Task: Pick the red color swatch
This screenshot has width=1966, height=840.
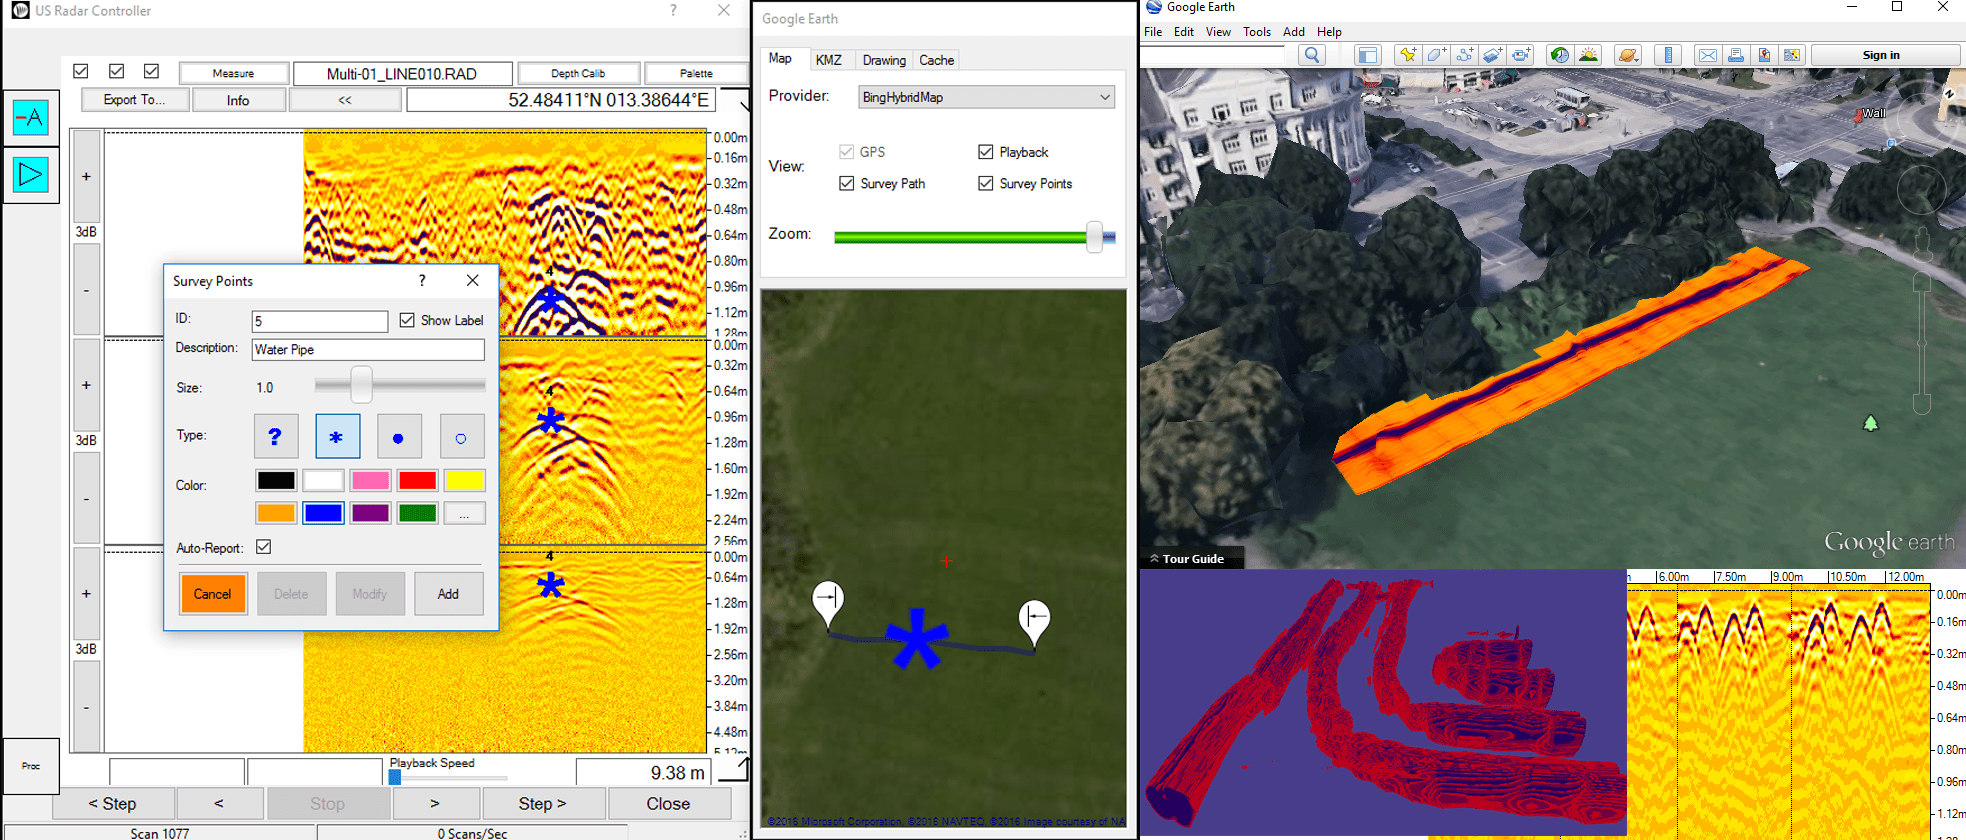Action: click(x=417, y=481)
